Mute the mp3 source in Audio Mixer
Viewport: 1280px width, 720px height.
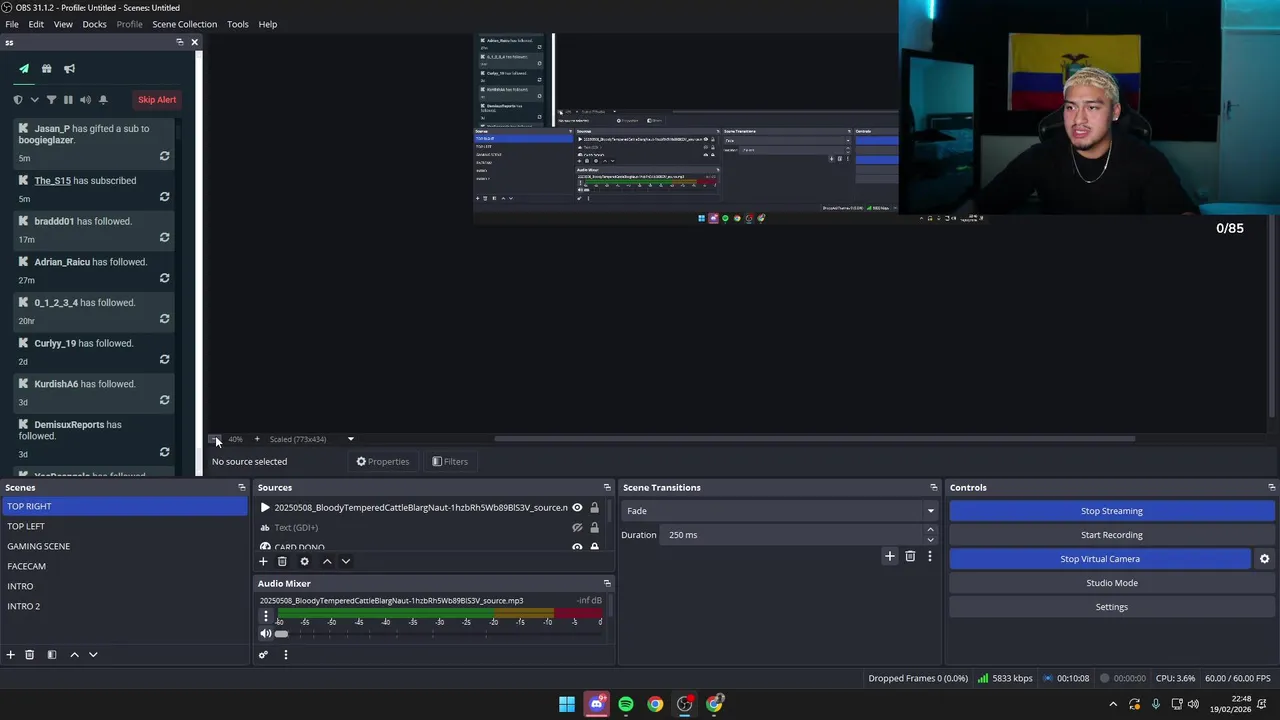tap(266, 634)
